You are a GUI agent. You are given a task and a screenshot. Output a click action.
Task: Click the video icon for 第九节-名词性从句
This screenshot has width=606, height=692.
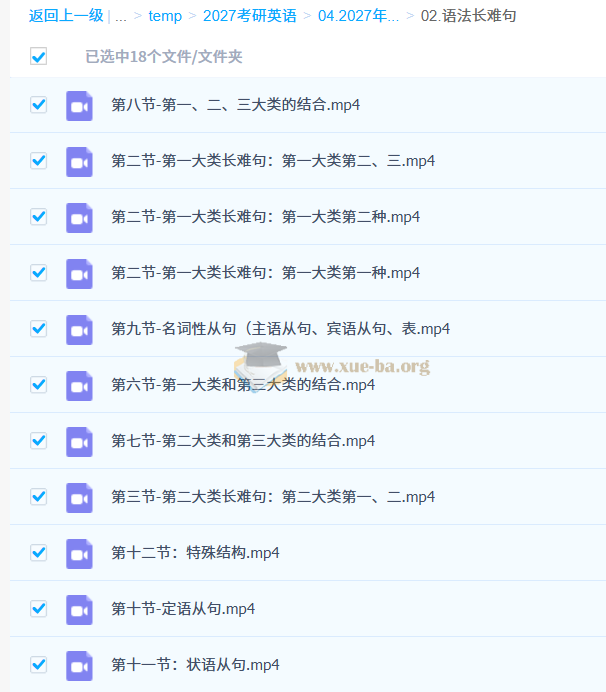click(x=79, y=329)
